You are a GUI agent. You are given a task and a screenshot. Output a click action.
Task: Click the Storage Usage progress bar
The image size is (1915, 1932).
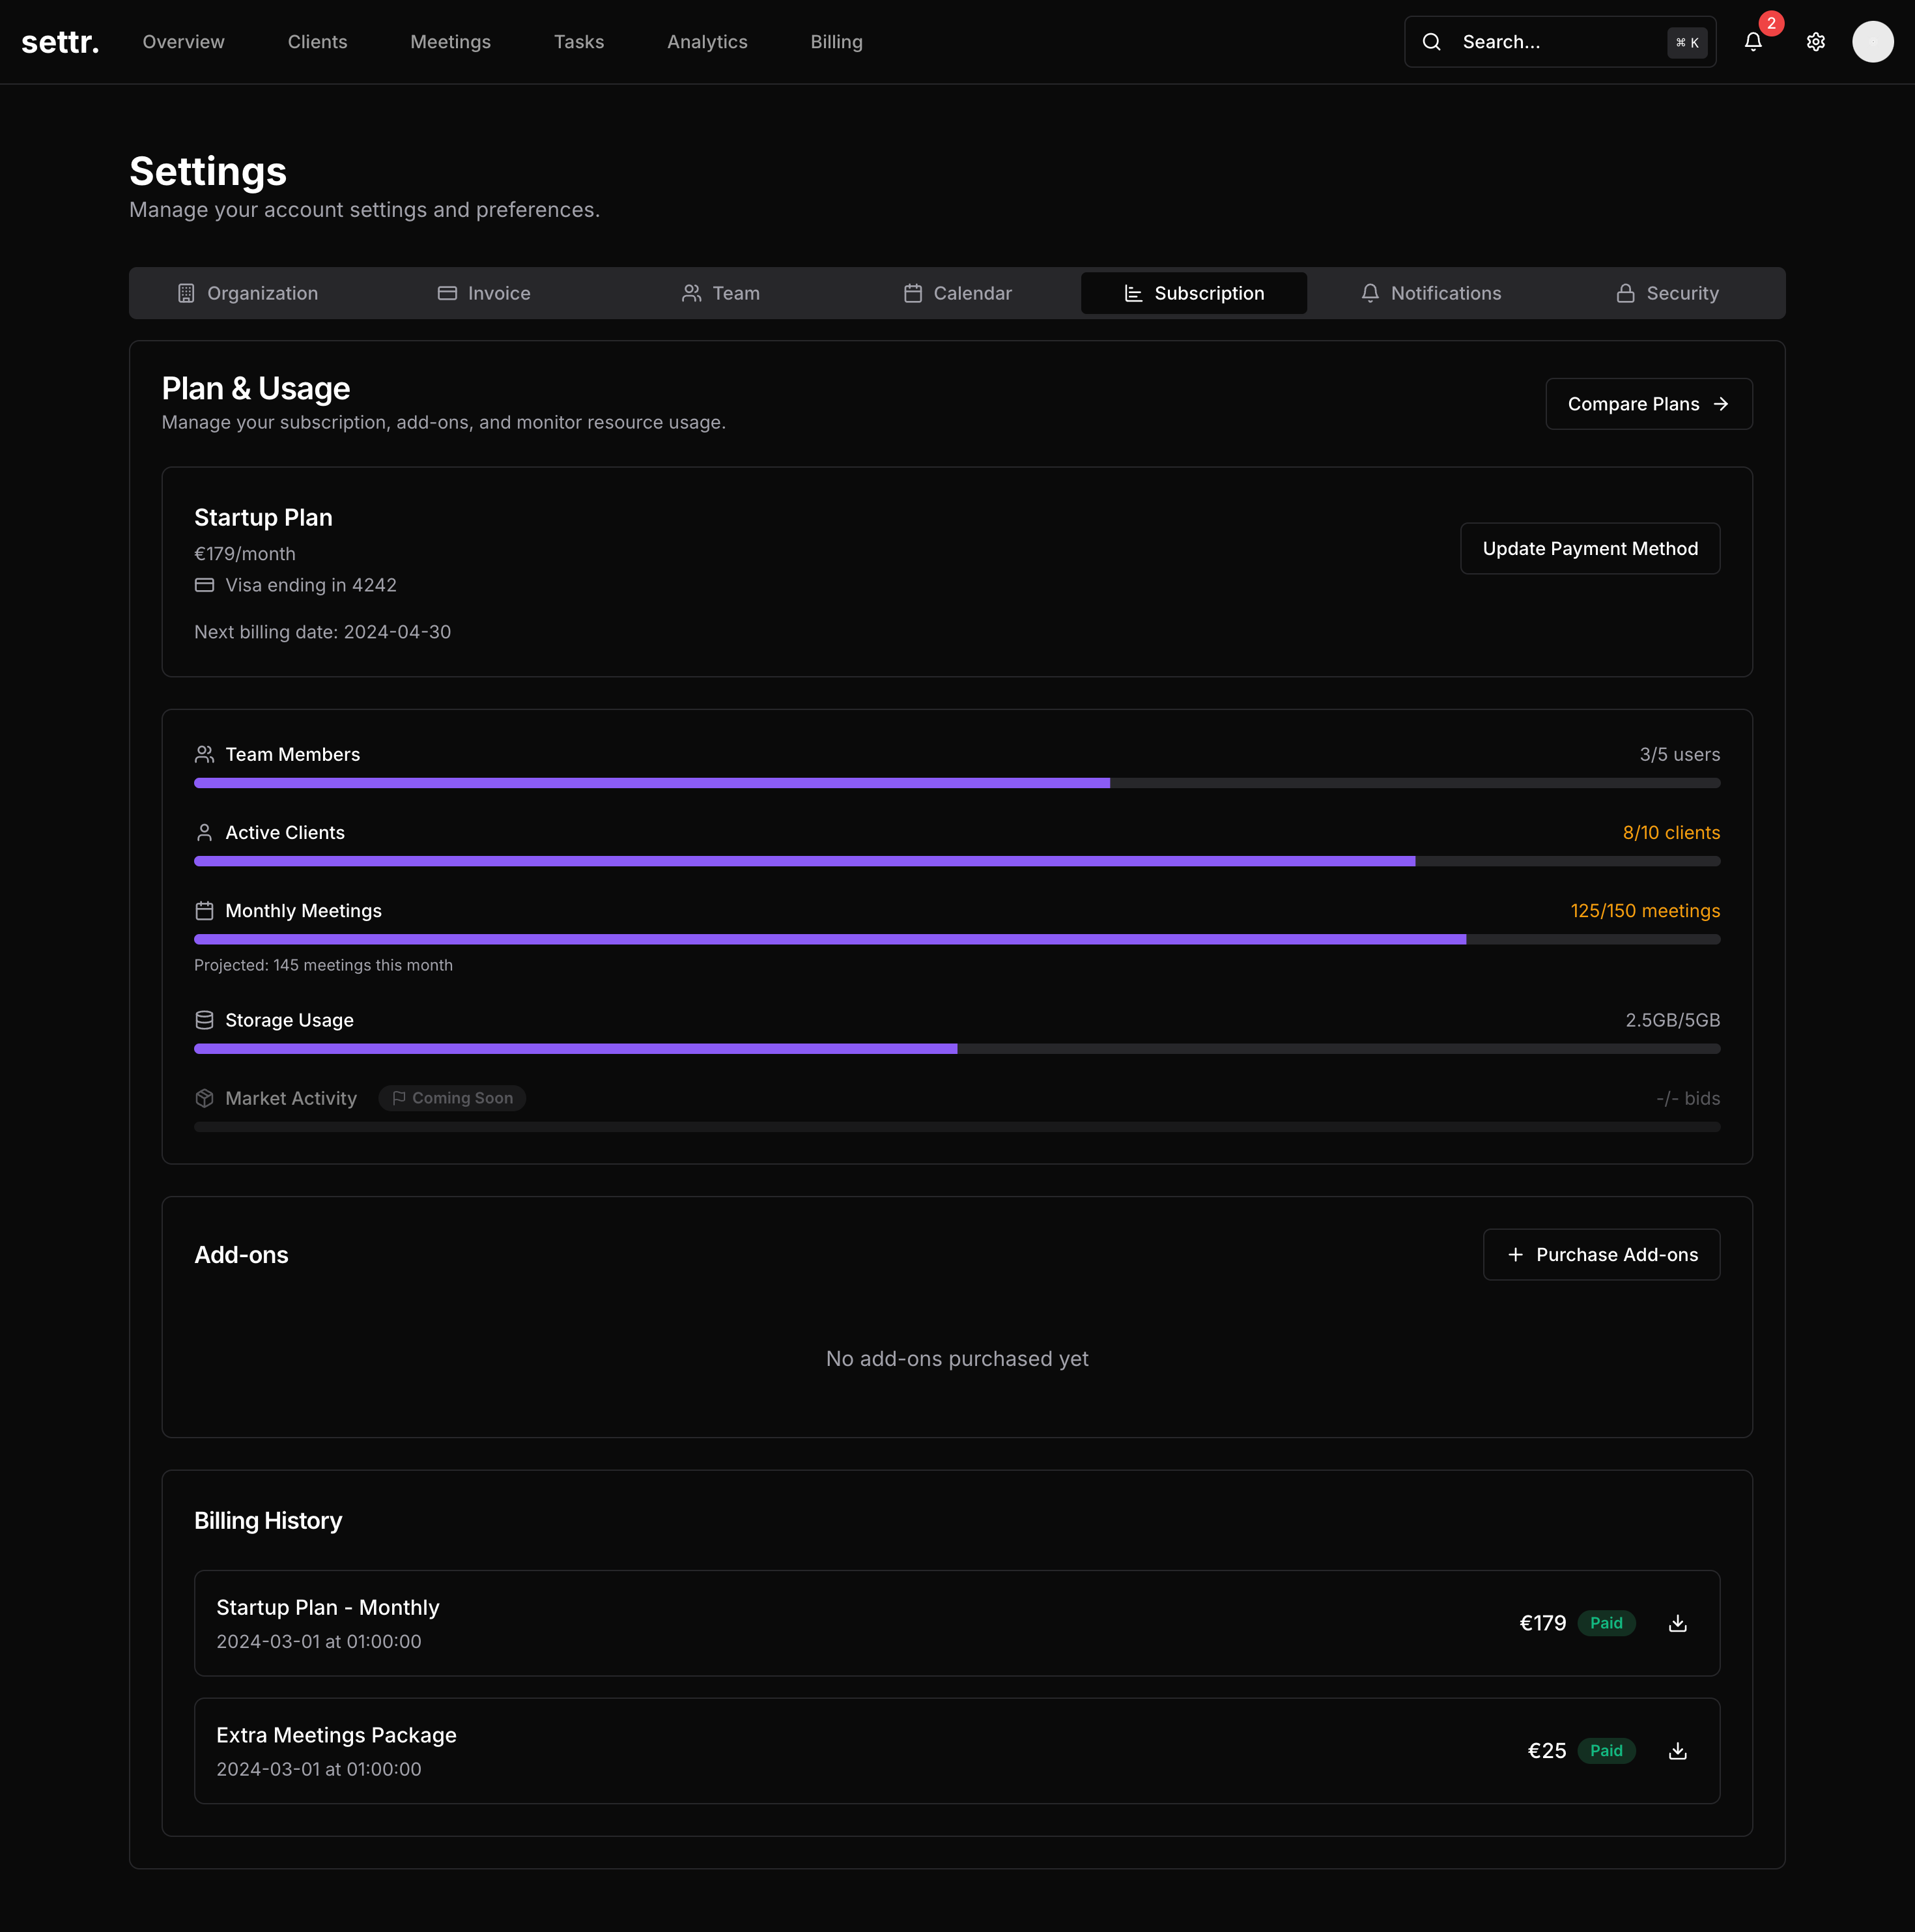tap(956, 1049)
